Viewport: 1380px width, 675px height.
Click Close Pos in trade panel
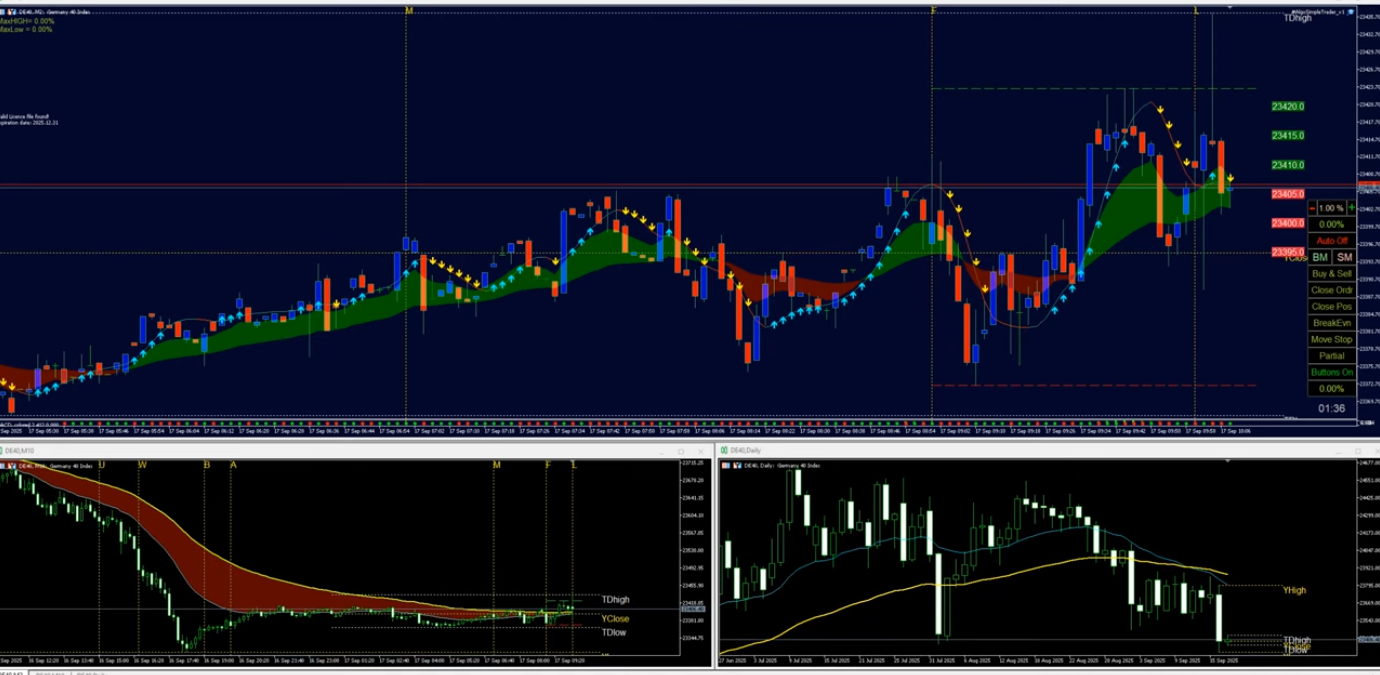coord(1331,306)
